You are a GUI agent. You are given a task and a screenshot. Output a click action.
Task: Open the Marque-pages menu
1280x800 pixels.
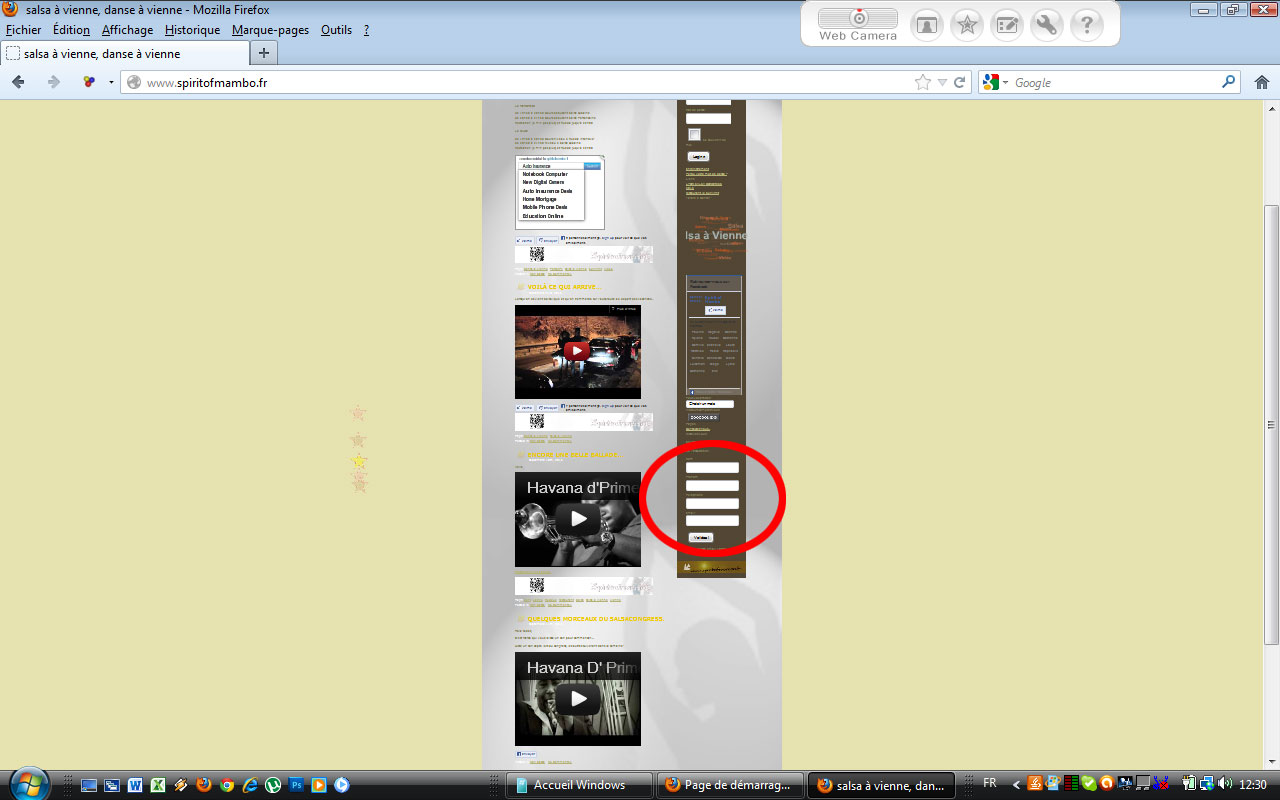pos(270,30)
